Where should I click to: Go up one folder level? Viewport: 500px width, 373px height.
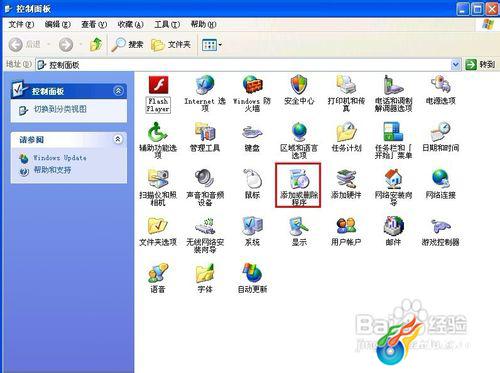96,44
